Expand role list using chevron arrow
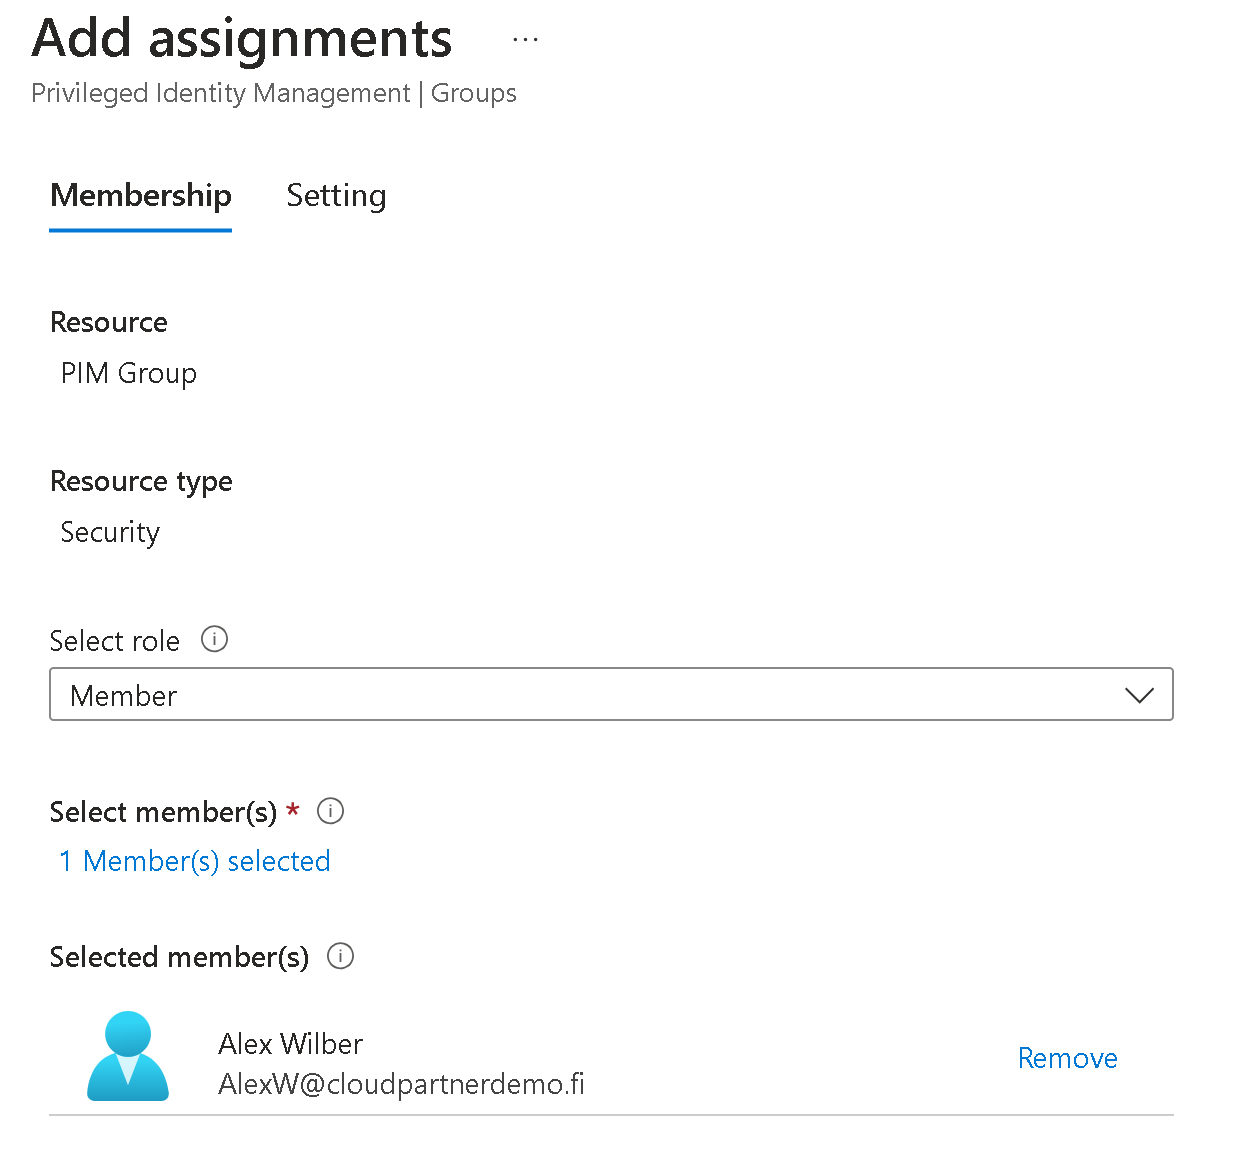1256x1151 pixels. tap(1139, 695)
